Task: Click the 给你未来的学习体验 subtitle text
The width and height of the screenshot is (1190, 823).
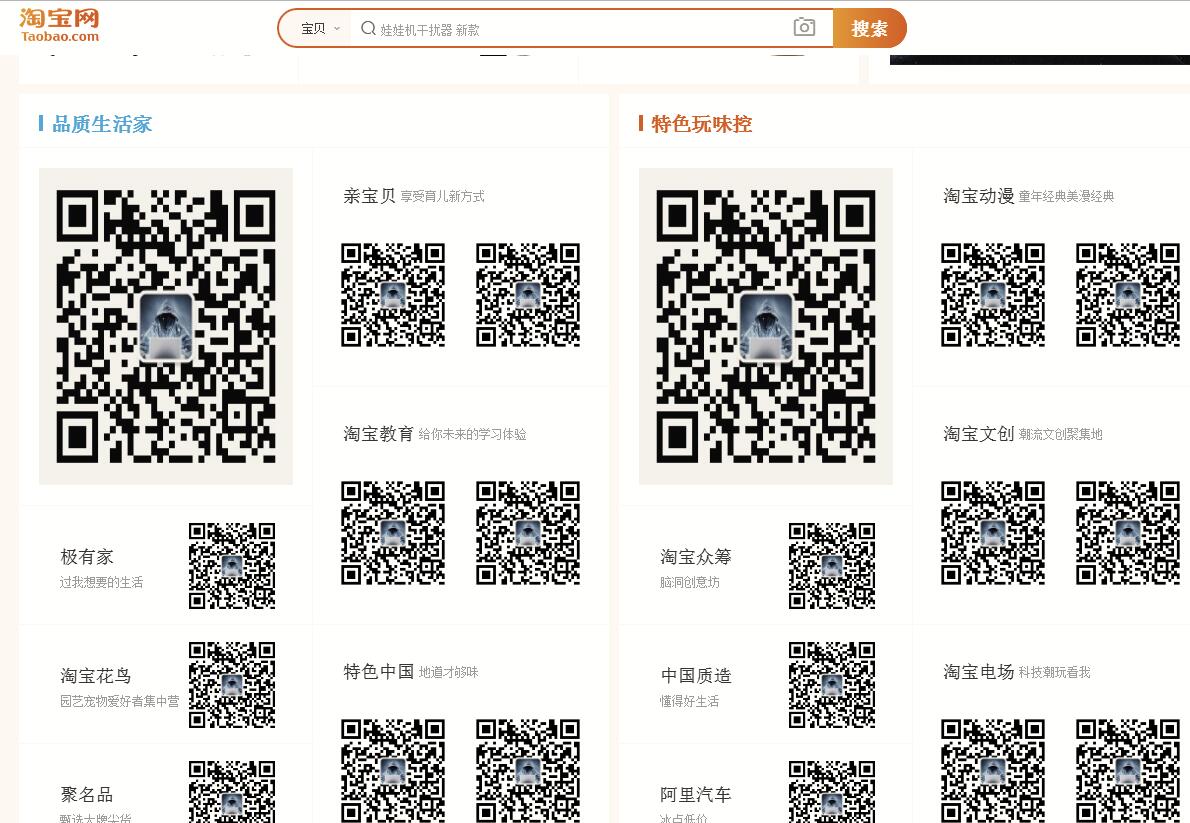Action: click(472, 434)
